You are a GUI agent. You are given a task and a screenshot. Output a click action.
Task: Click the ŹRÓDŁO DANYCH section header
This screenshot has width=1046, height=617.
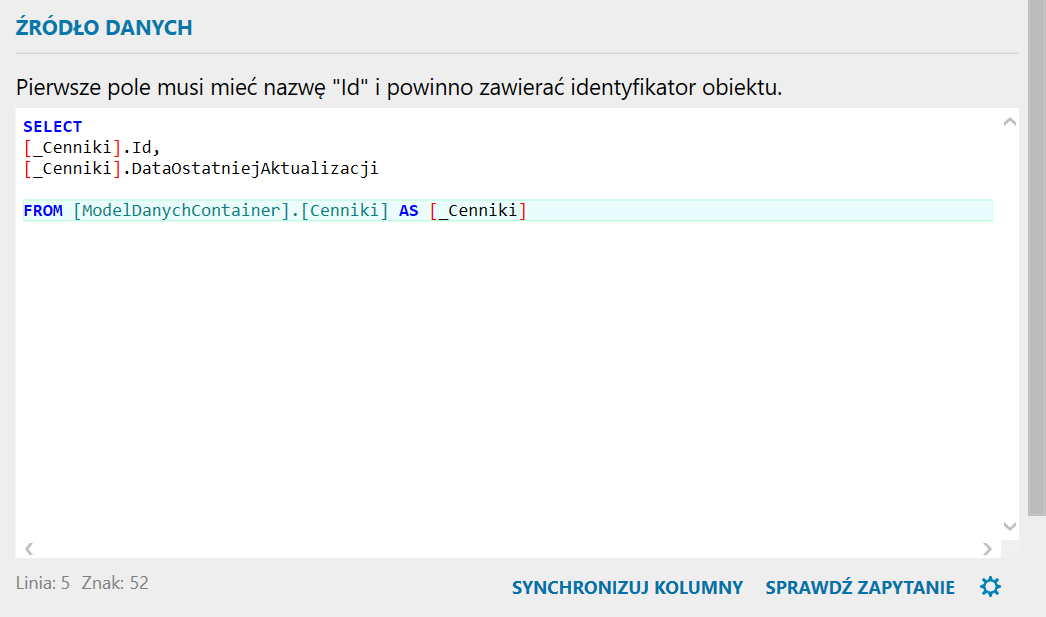(104, 28)
